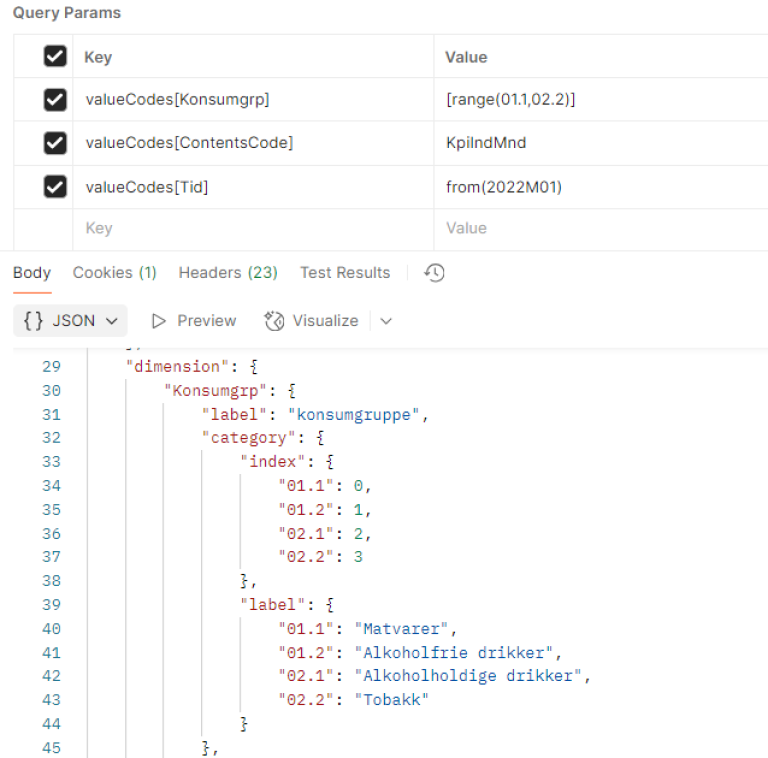Image resolution: width=768 pixels, height=758 pixels.
Task: Select the Headers (23) tab
Action: click(228, 273)
